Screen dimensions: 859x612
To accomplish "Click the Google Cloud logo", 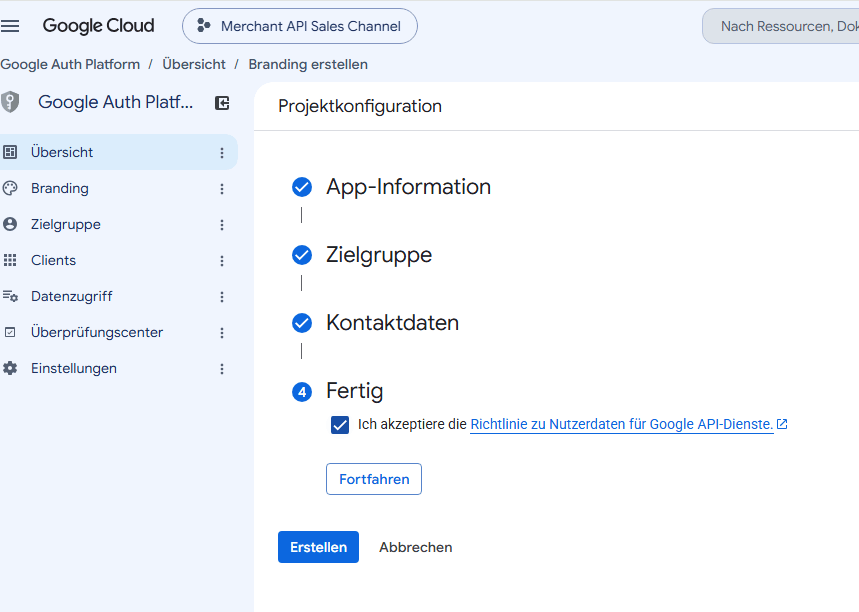I will point(99,26).
